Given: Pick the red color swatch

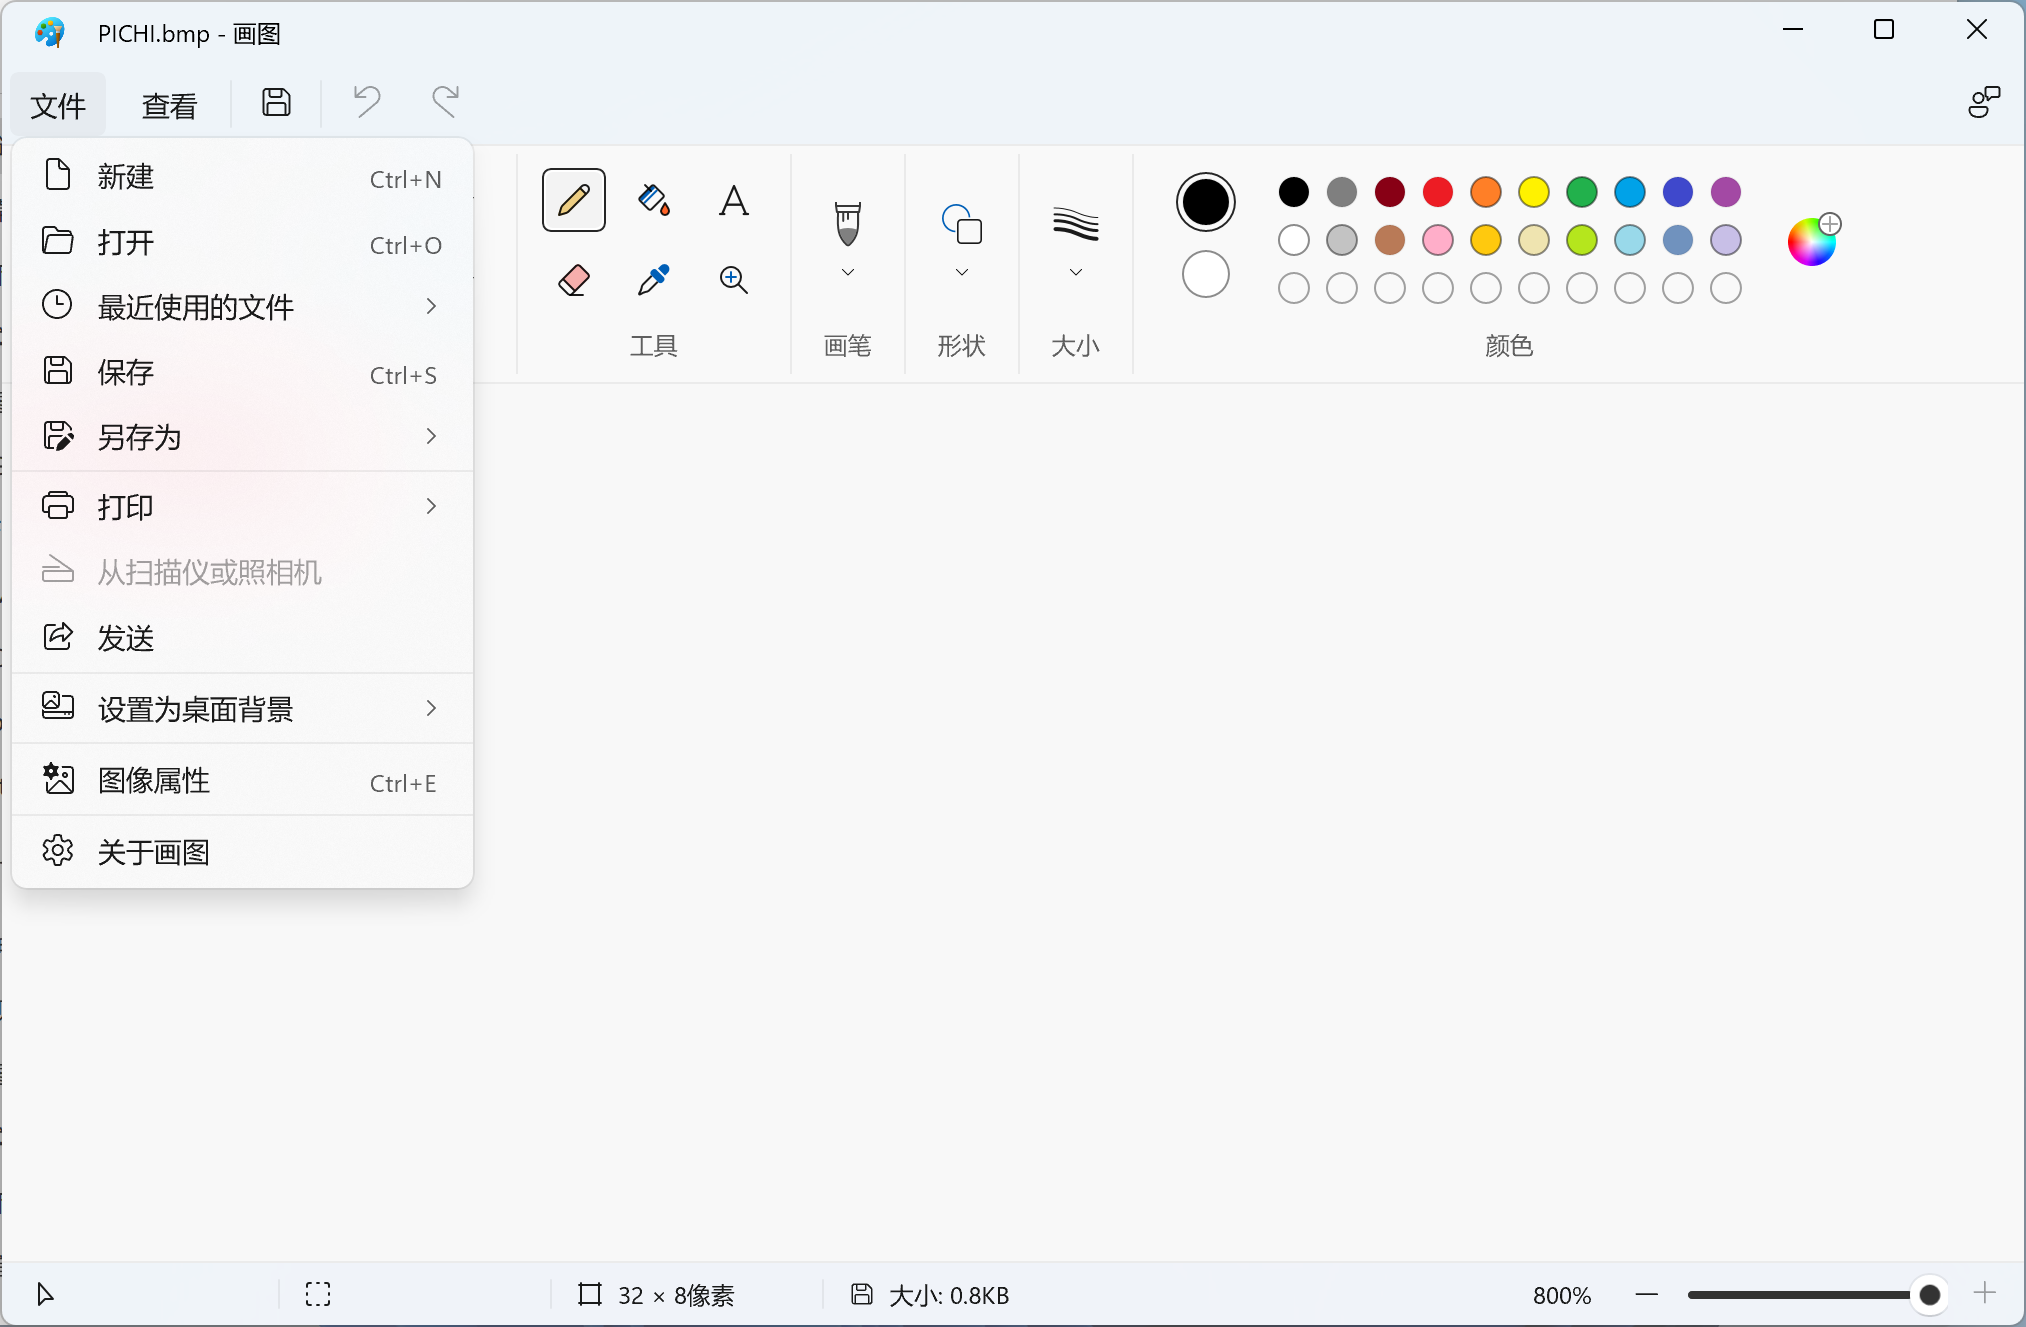Looking at the screenshot, I should pyautogui.click(x=1437, y=192).
